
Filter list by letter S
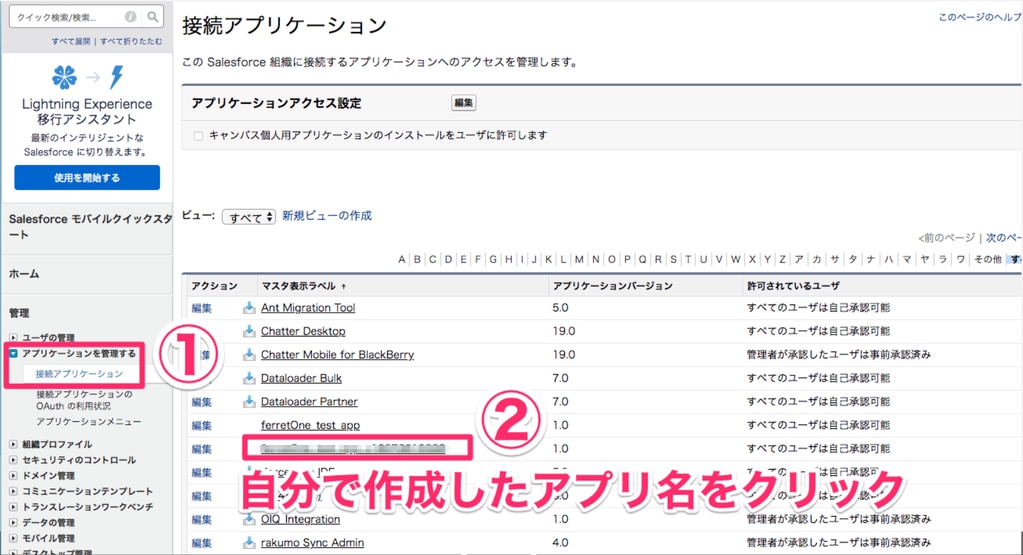673,260
